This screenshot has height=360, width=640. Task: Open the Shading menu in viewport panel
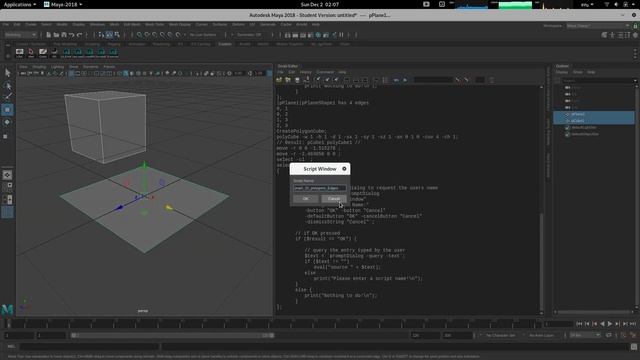coord(39,67)
